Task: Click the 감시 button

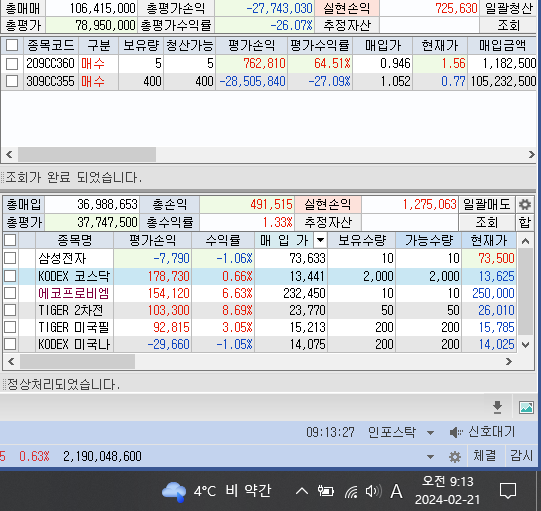Action: (x=522, y=456)
